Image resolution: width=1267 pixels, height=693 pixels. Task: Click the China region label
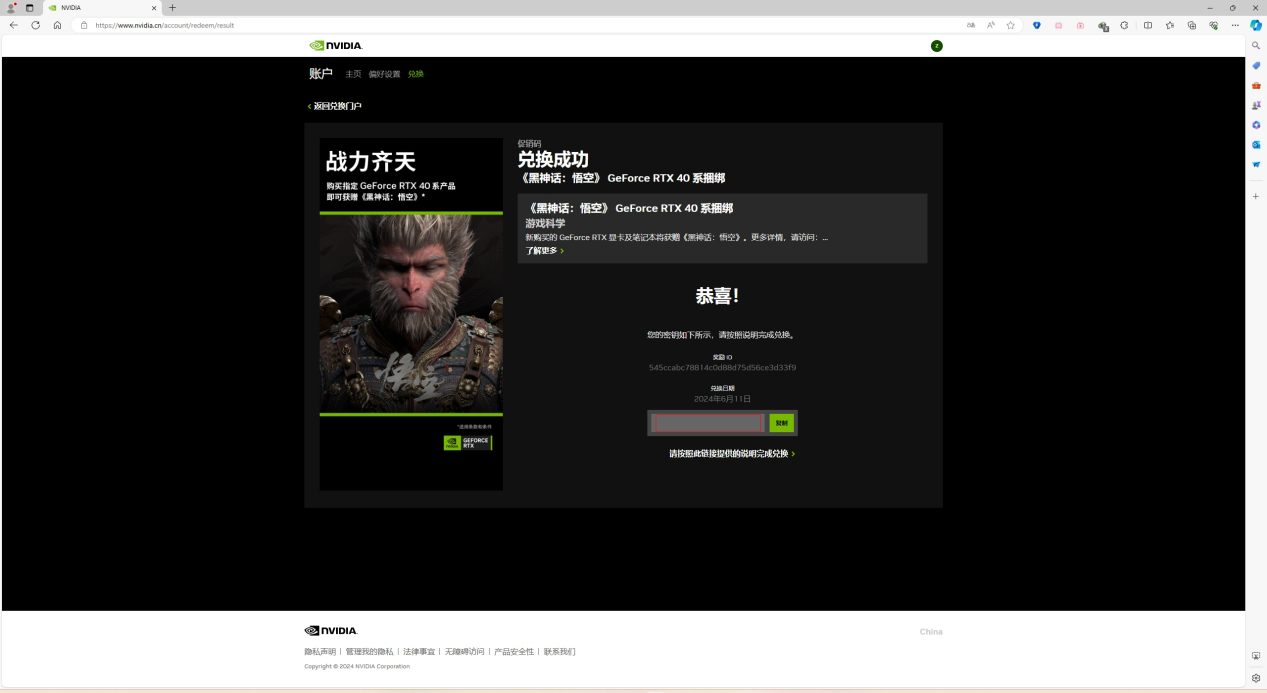[931, 632]
